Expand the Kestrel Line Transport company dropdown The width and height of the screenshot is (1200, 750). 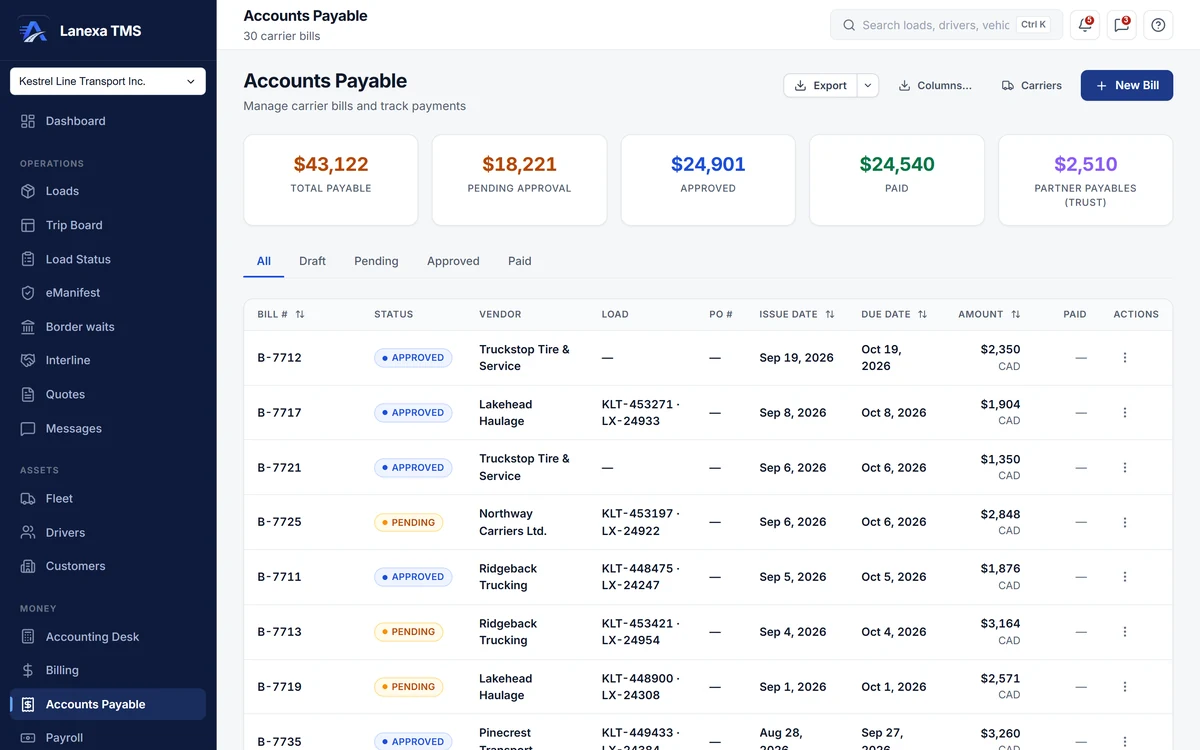point(108,81)
